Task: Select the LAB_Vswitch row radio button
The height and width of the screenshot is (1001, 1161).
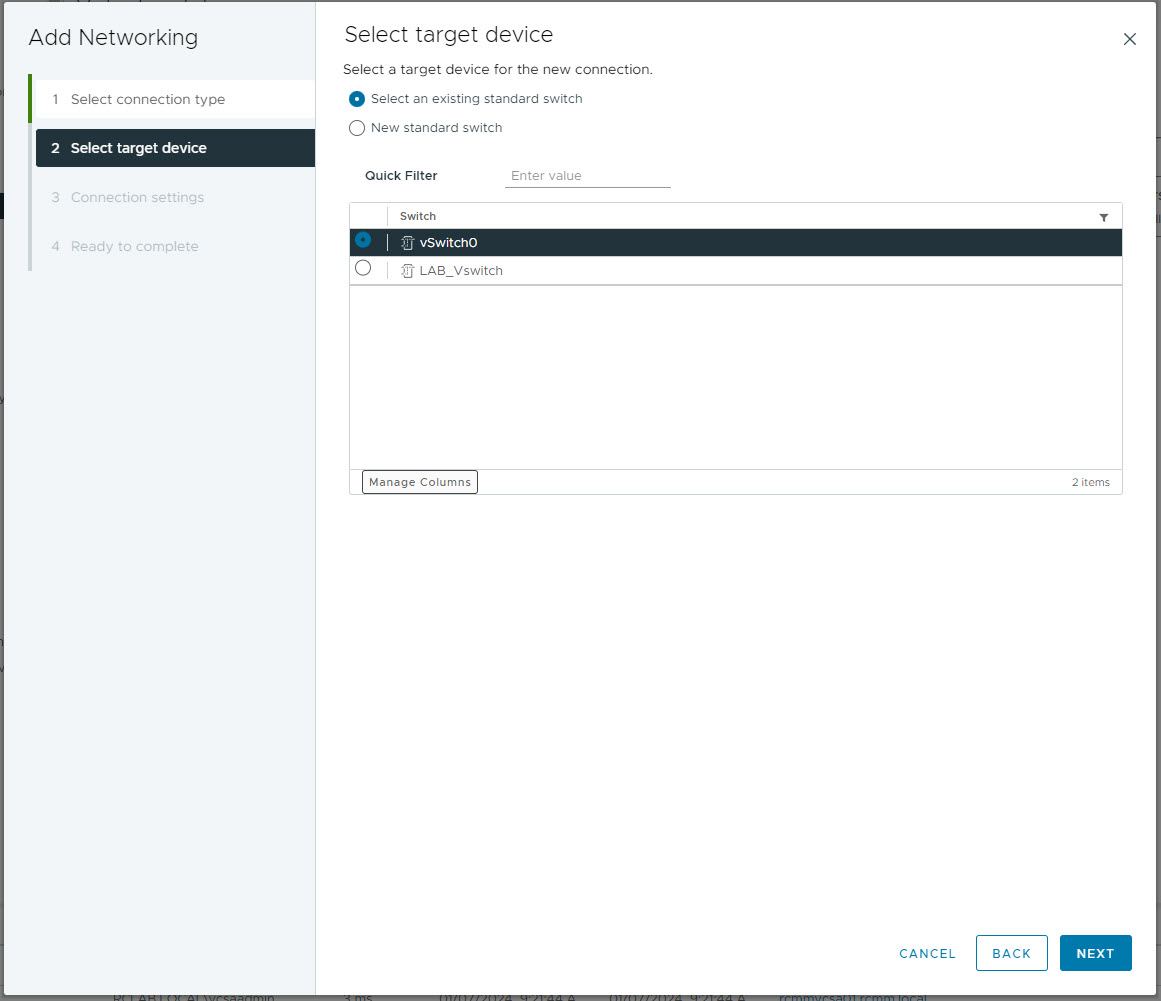Action: tap(363, 268)
